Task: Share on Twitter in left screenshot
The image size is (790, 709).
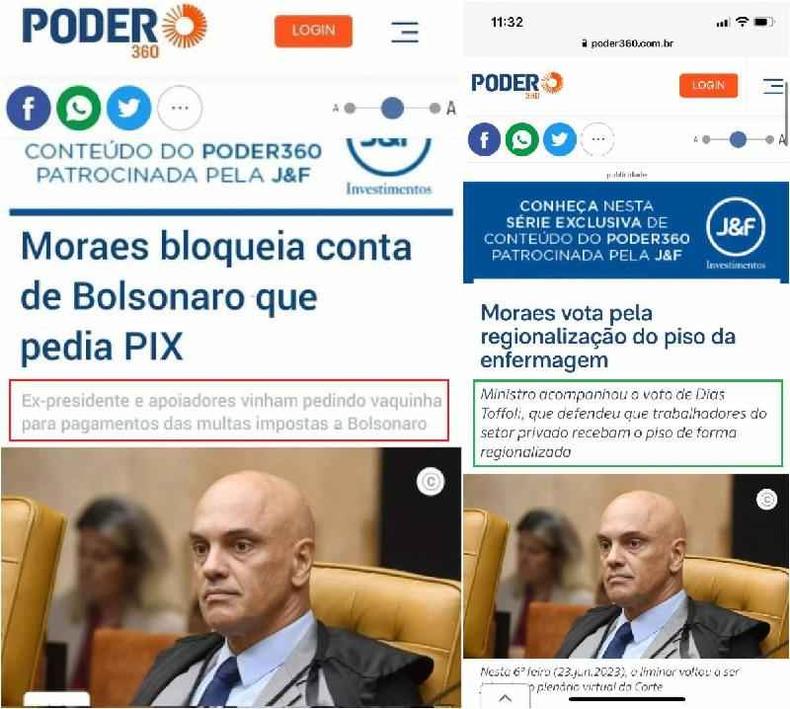Action: coord(129,108)
